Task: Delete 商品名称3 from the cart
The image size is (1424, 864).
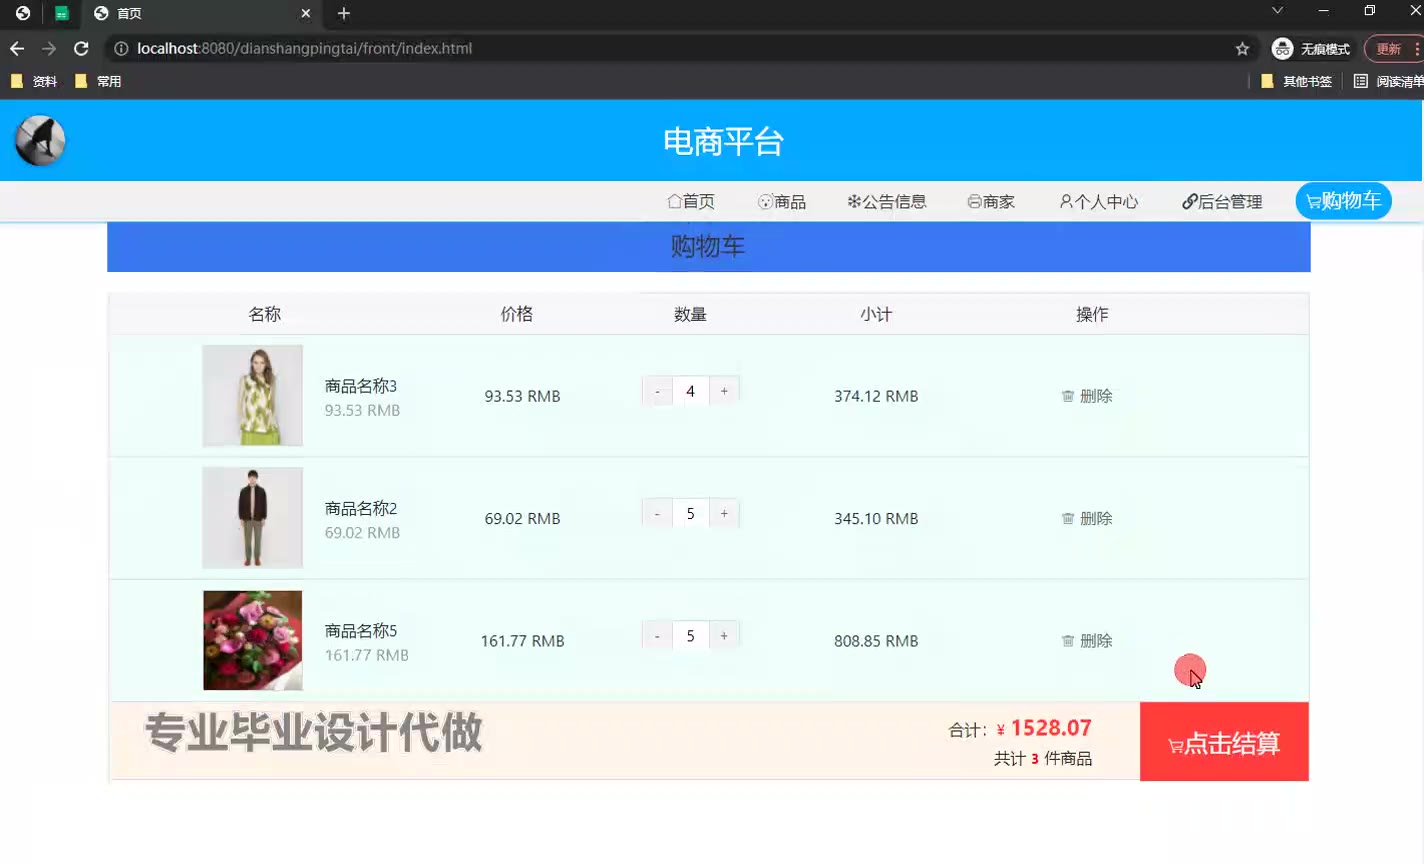Action: 1087,396
